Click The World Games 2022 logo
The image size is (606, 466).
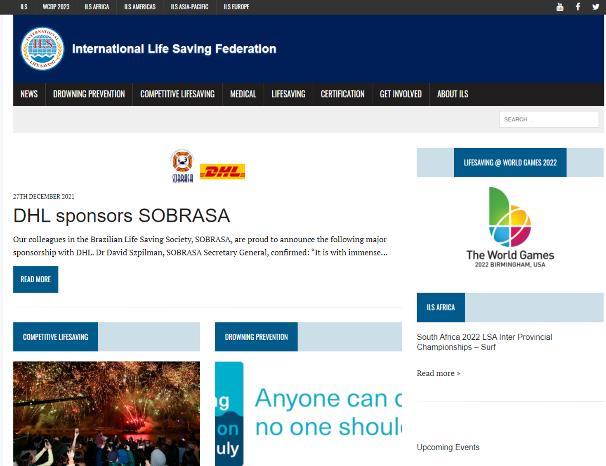510,227
